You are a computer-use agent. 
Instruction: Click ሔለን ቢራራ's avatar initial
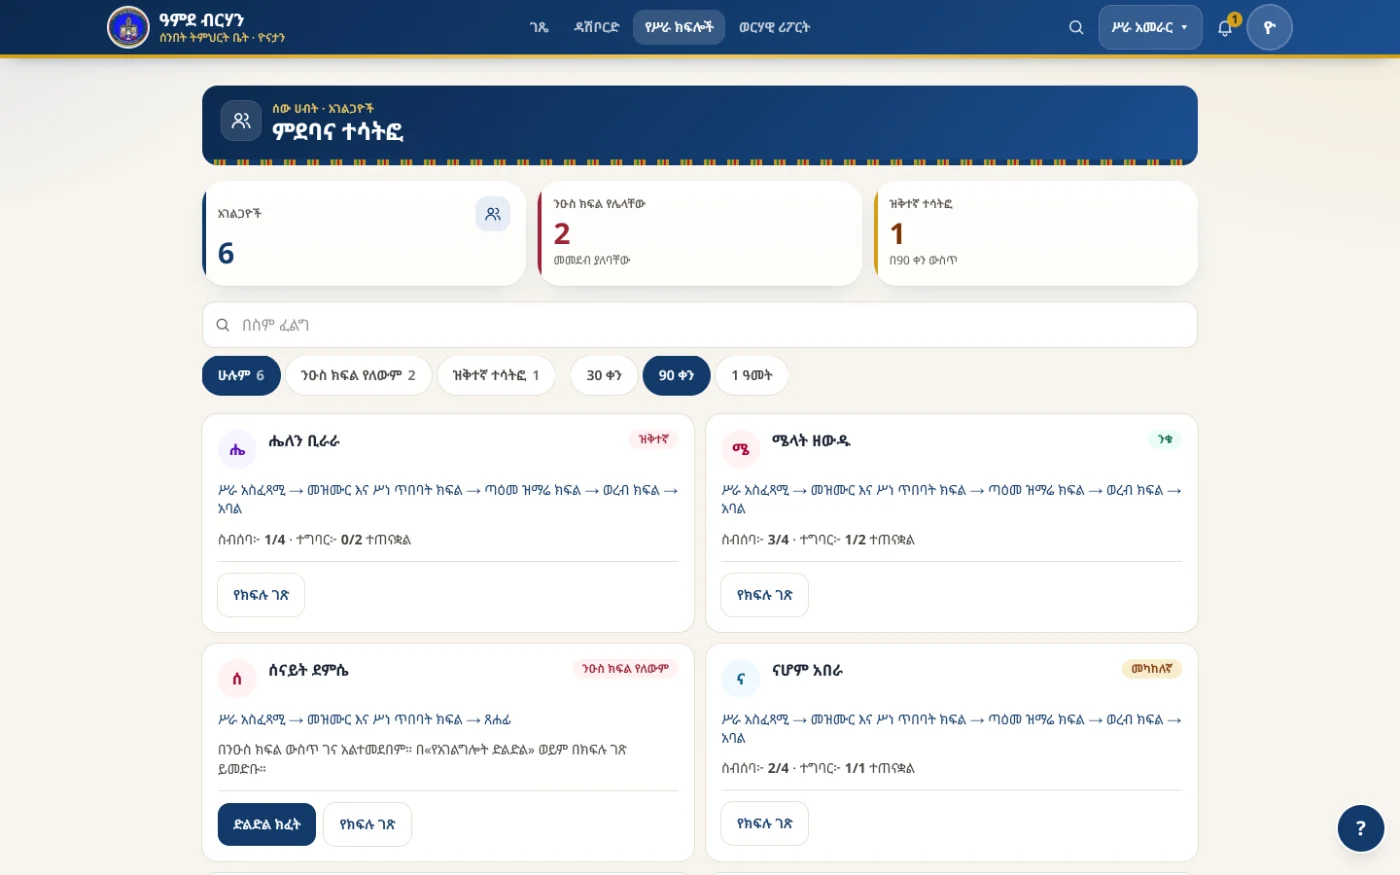237,450
